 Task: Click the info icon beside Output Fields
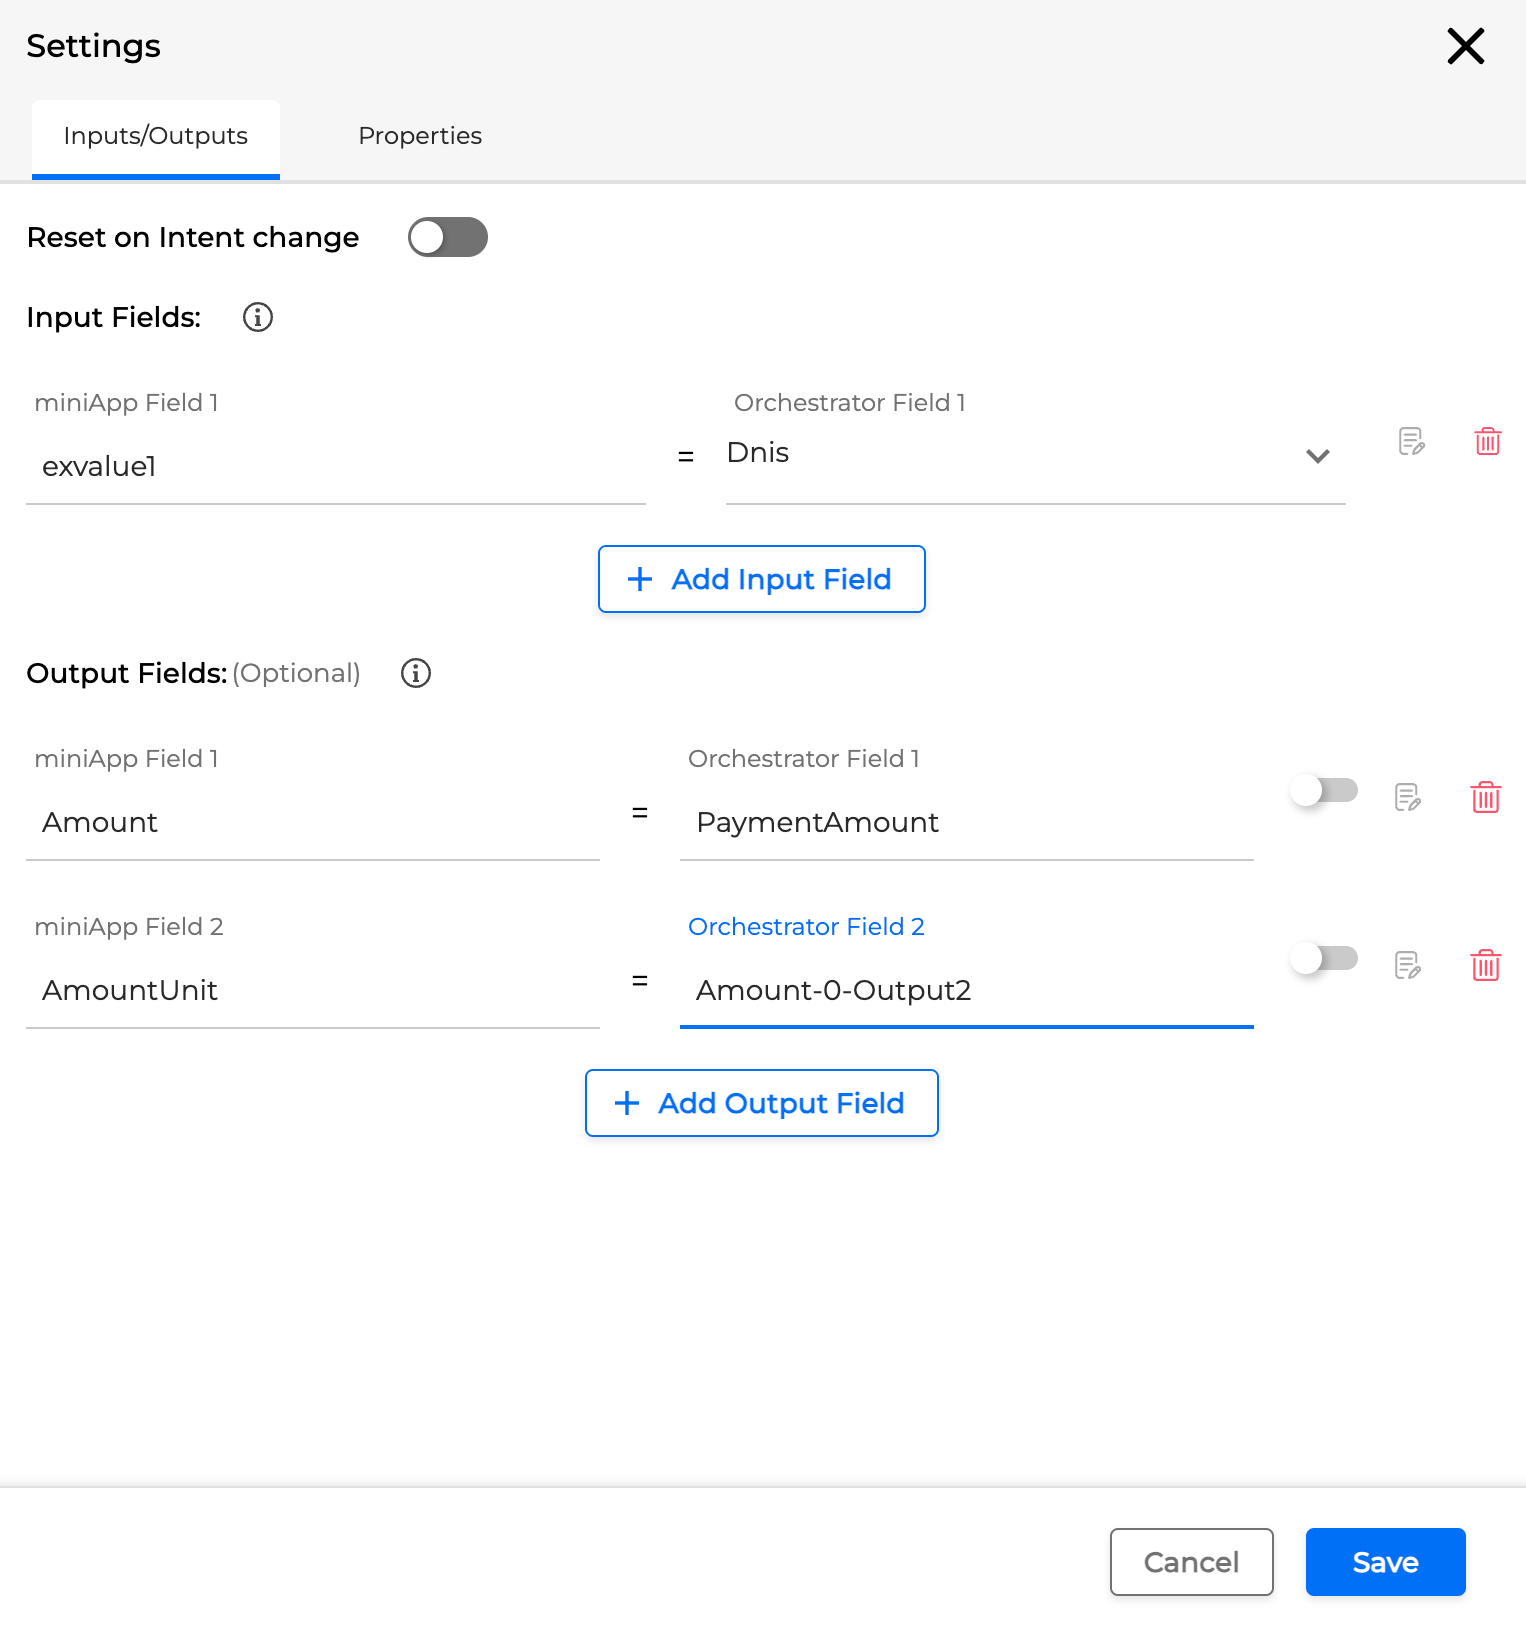click(416, 673)
